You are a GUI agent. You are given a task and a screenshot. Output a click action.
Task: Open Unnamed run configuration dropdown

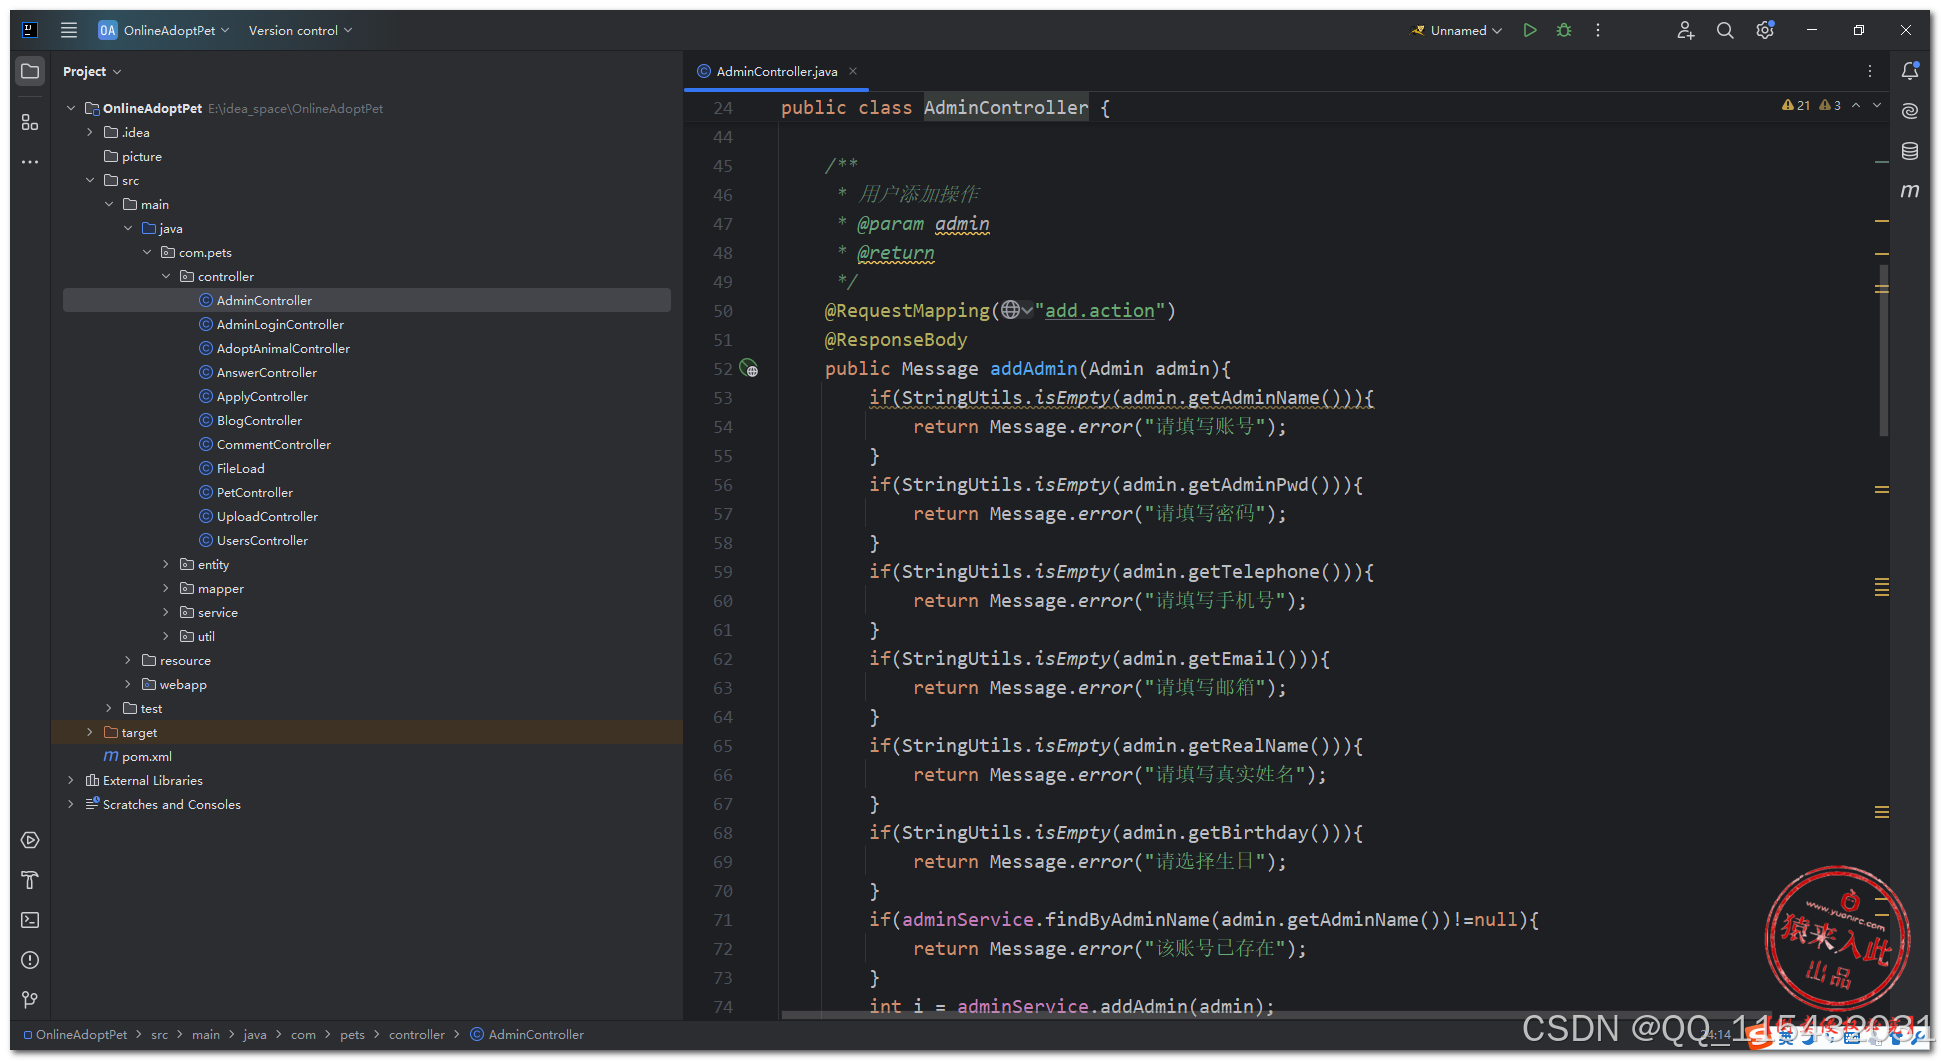pos(1458,30)
